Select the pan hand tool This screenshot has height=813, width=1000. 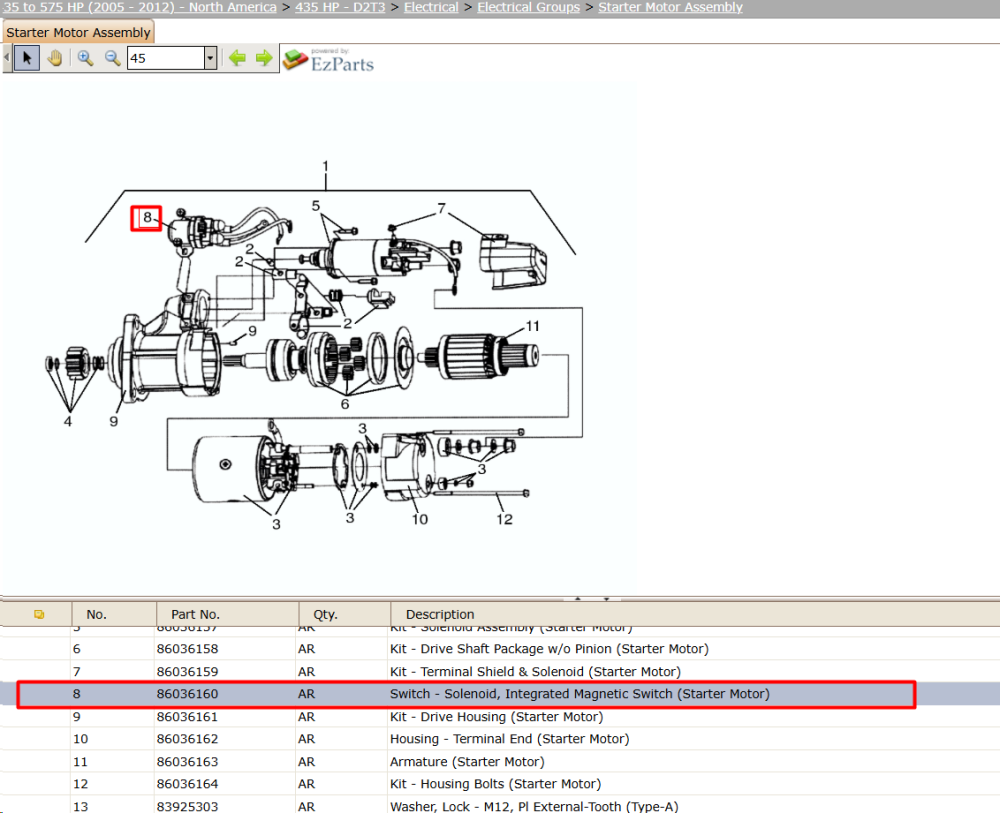(55, 58)
